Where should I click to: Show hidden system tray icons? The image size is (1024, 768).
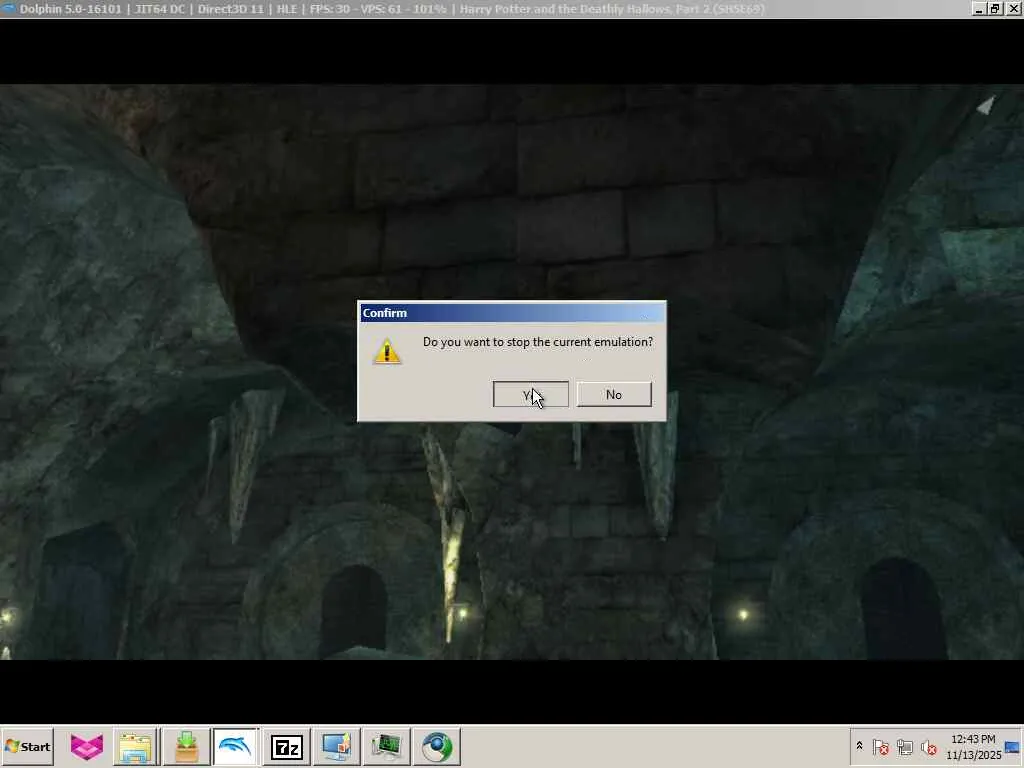pyautogui.click(x=859, y=746)
